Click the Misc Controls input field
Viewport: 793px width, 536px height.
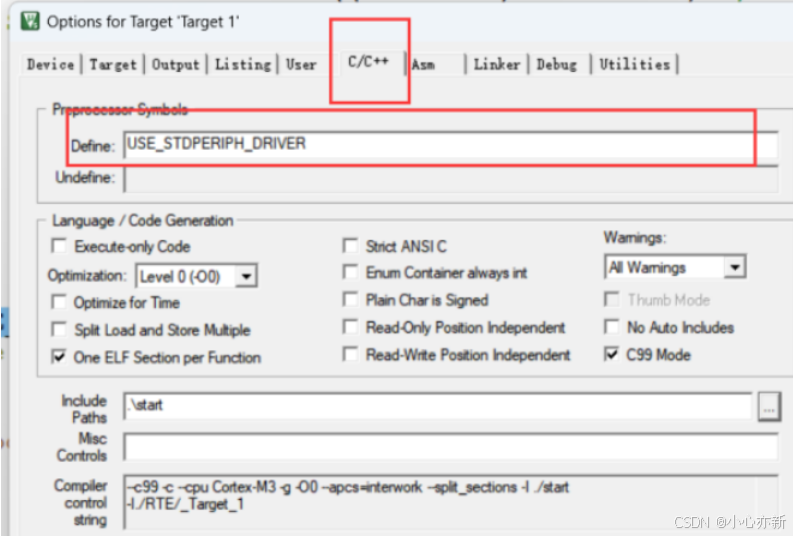click(450, 446)
